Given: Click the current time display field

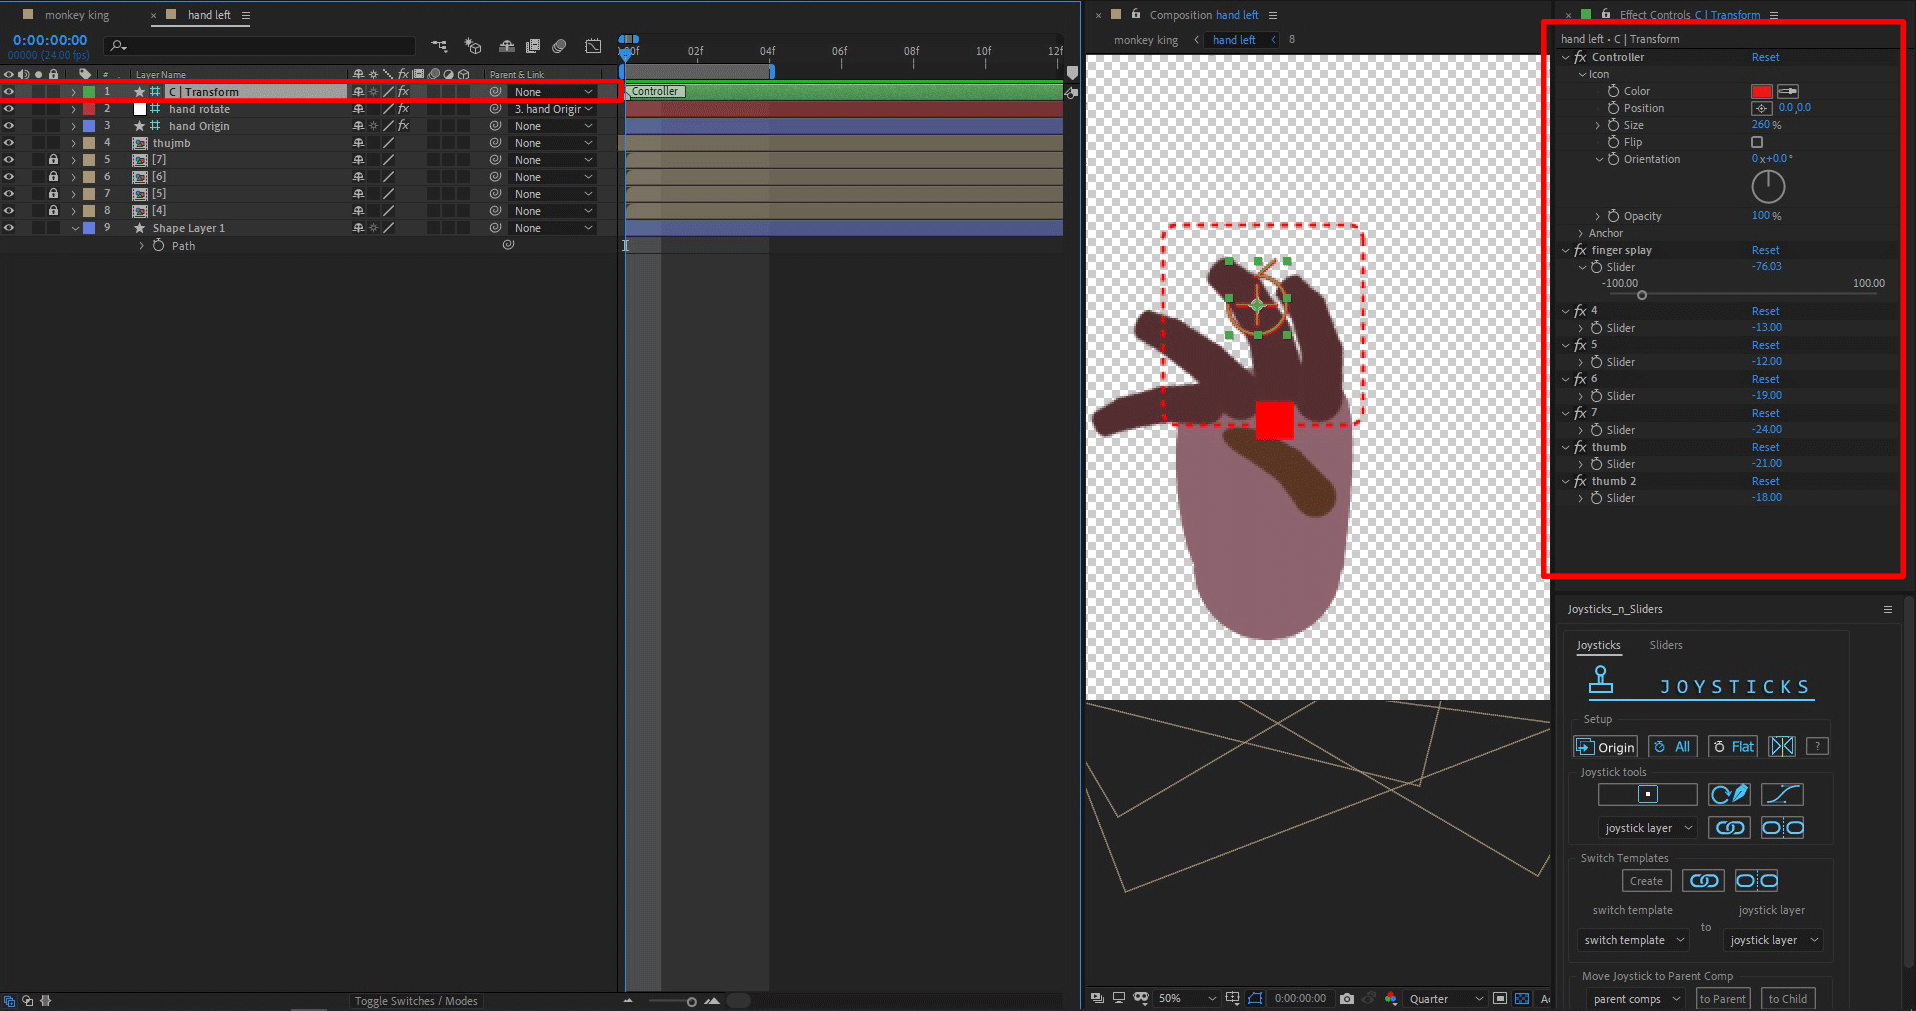Looking at the screenshot, I should tap(50, 40).
